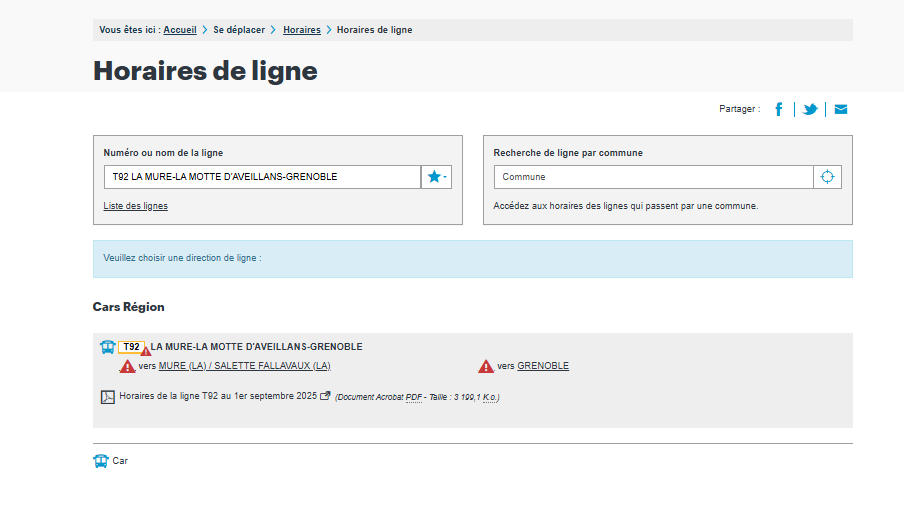This screenshot has height=508, width=904.
Task: Click the bus icon beside the T92 line
Action: [107, 347]
